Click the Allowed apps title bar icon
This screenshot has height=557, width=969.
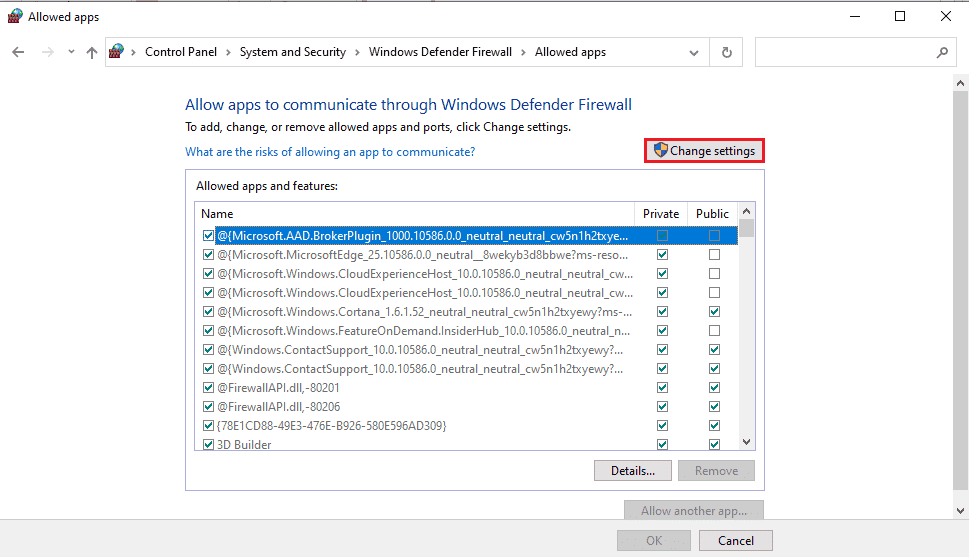pos(15,16)
